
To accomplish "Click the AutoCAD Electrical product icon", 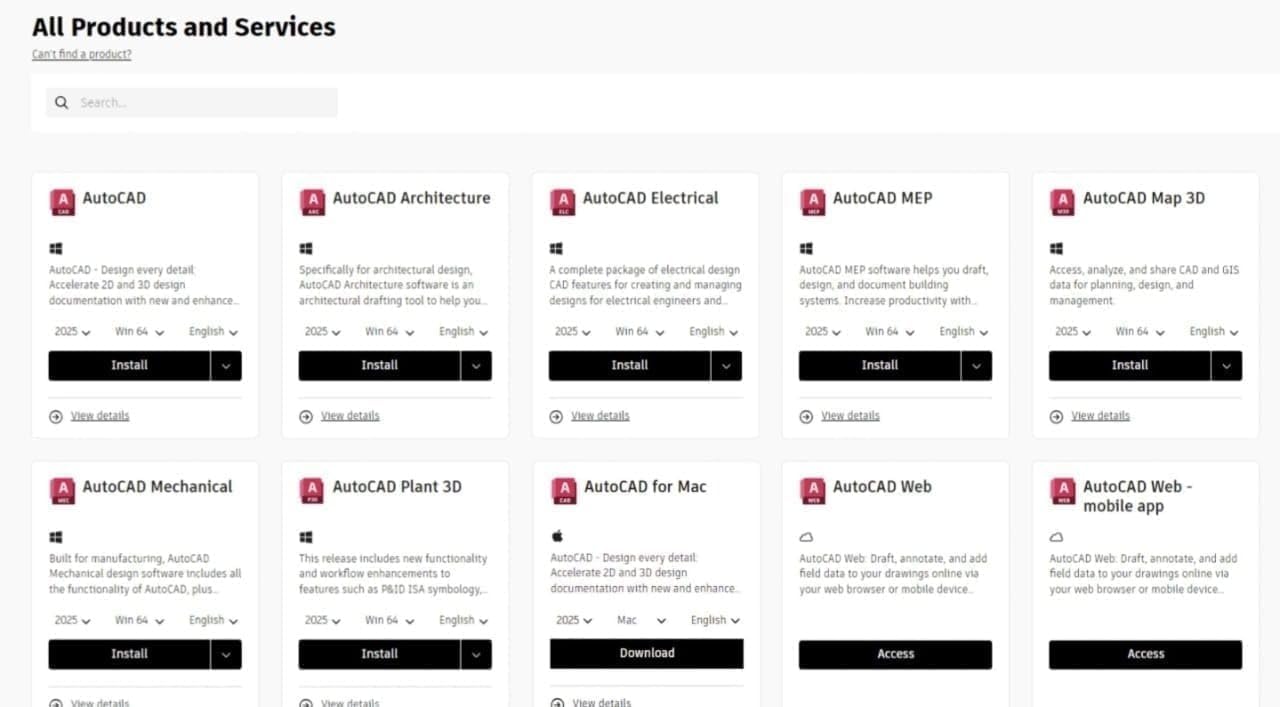I will [x=562, y=202].
